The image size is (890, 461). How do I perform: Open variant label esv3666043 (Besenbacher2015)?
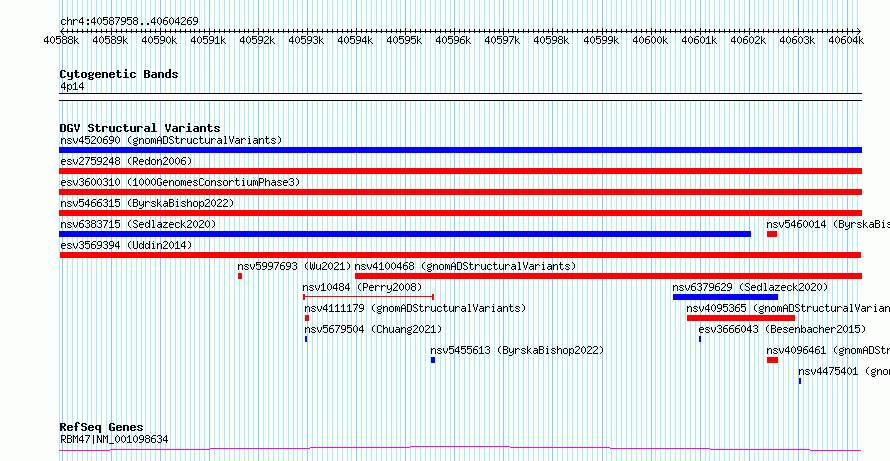[782, 329]
